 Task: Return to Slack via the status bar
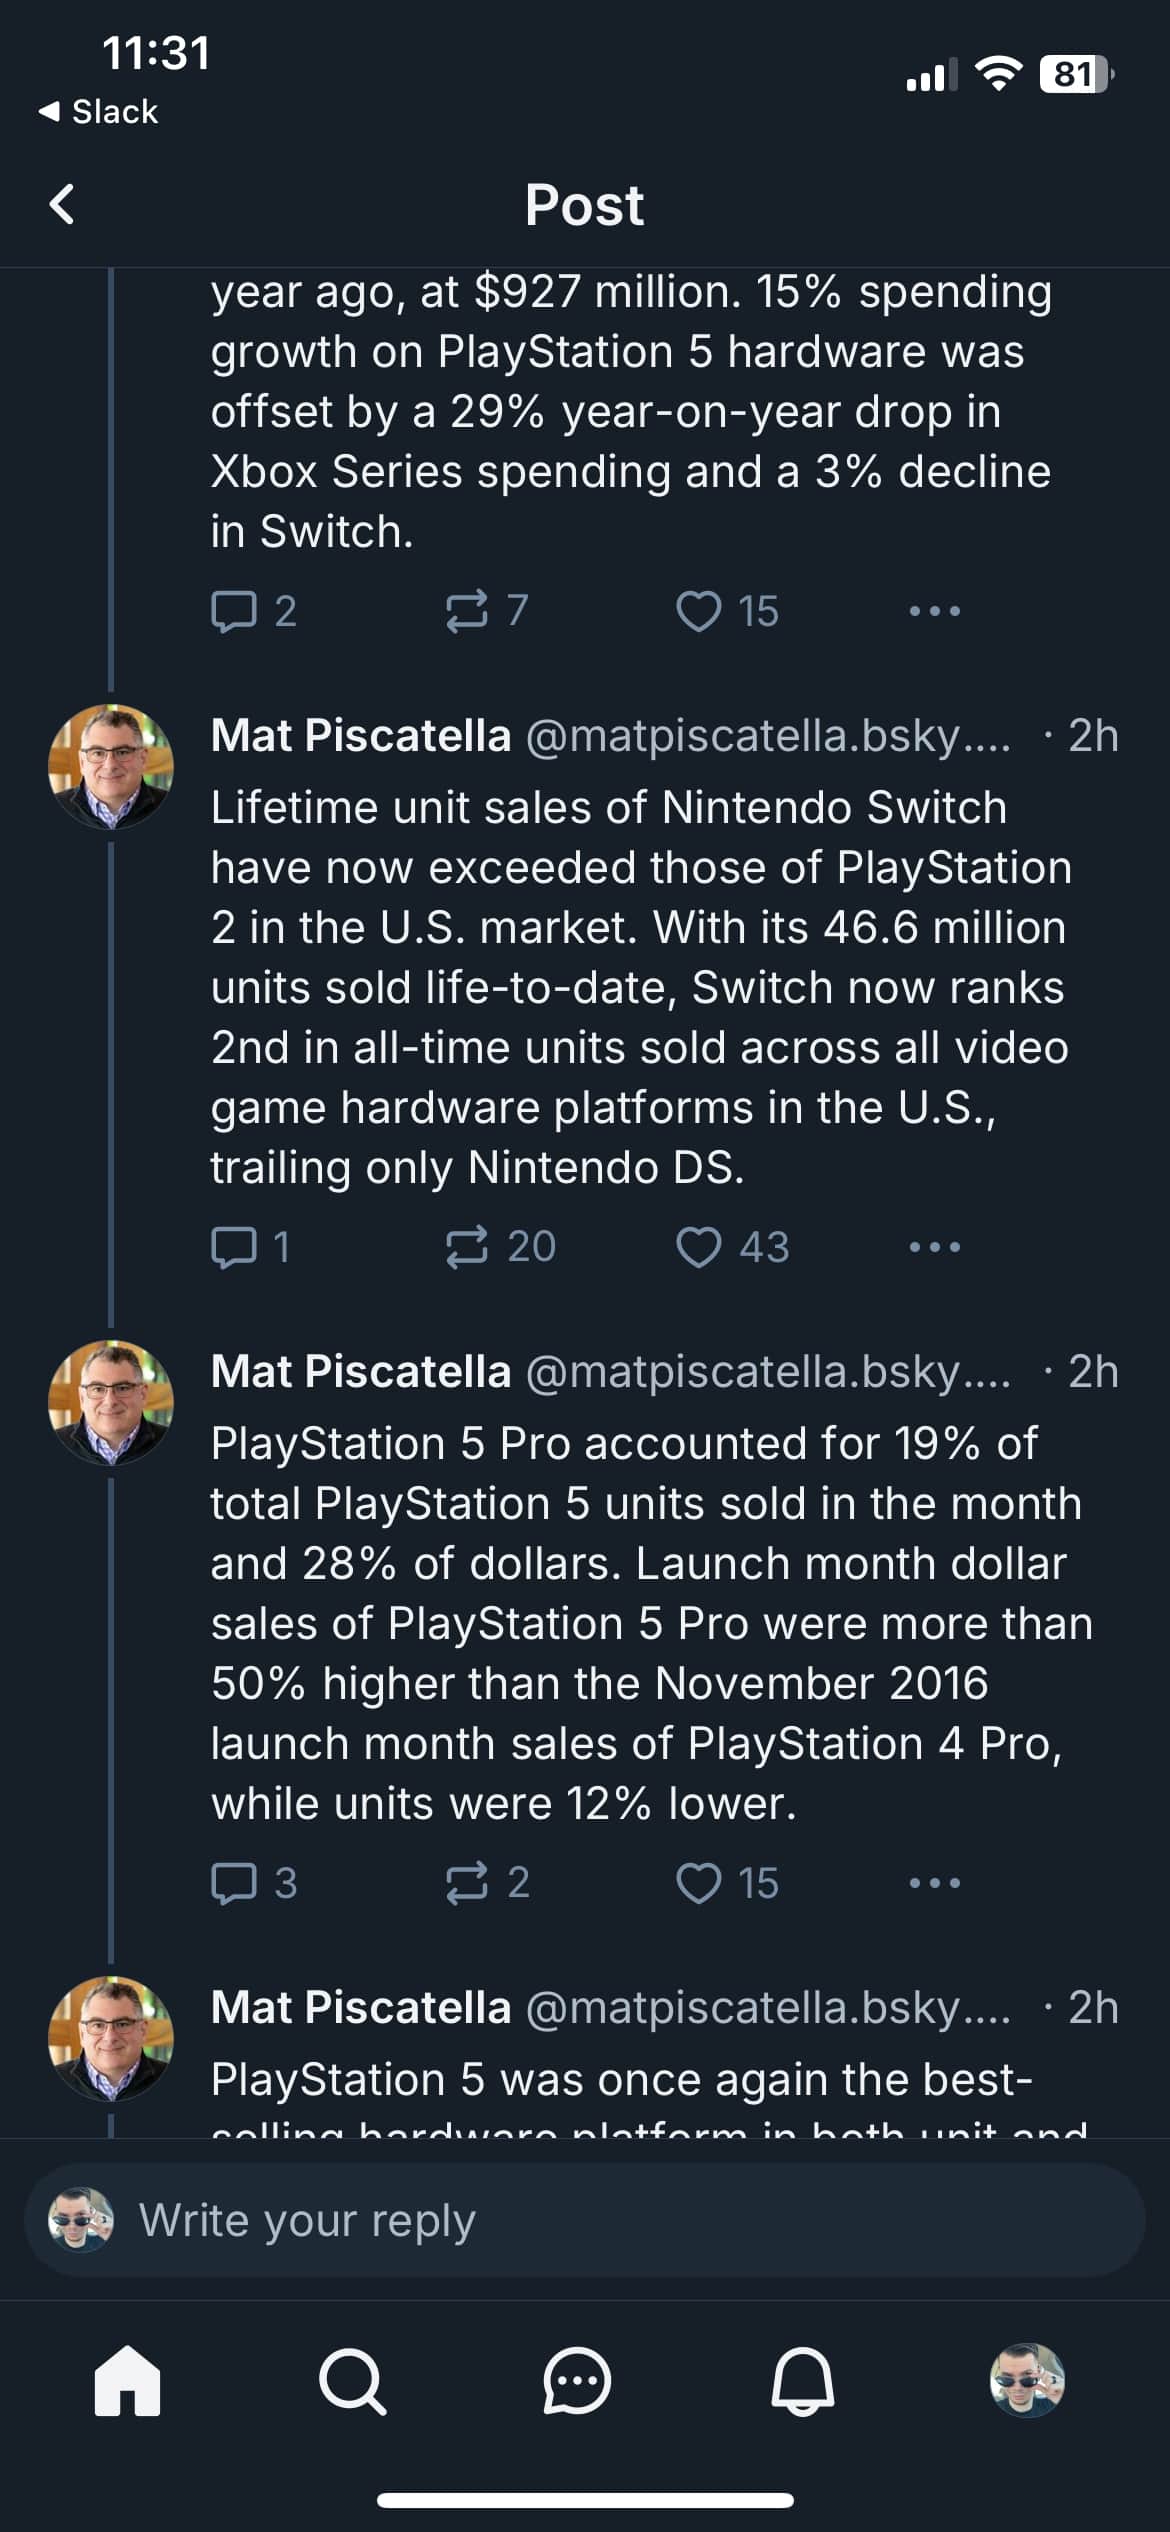click(x=100, y=110)
